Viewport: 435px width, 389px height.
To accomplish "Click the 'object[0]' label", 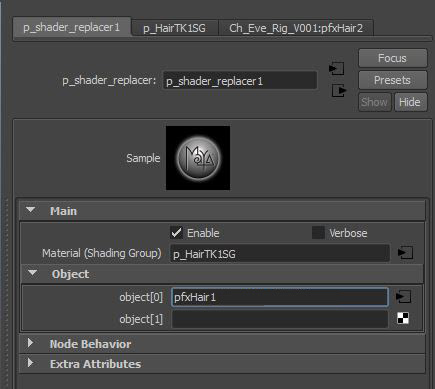I will [x=141, y=297].
